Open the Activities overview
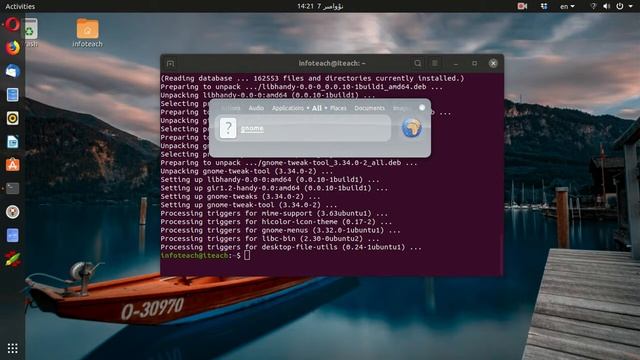Image resolution: width=640 pixels, height=360 pixels. (20, 6)
